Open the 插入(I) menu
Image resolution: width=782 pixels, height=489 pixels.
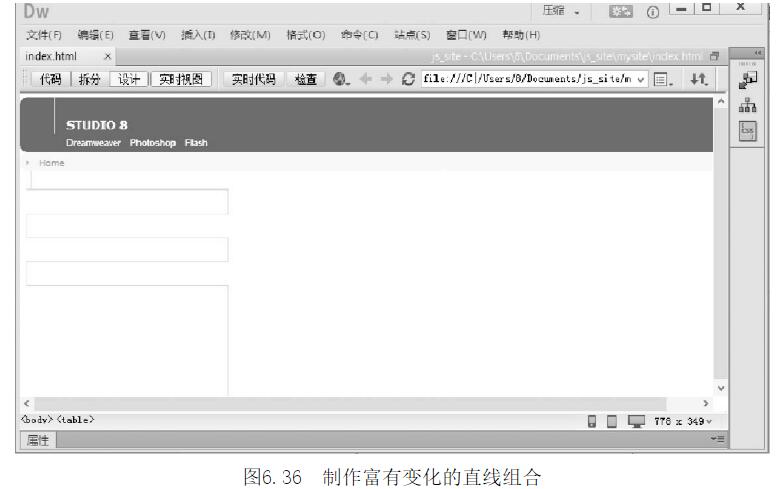(198, 36)
